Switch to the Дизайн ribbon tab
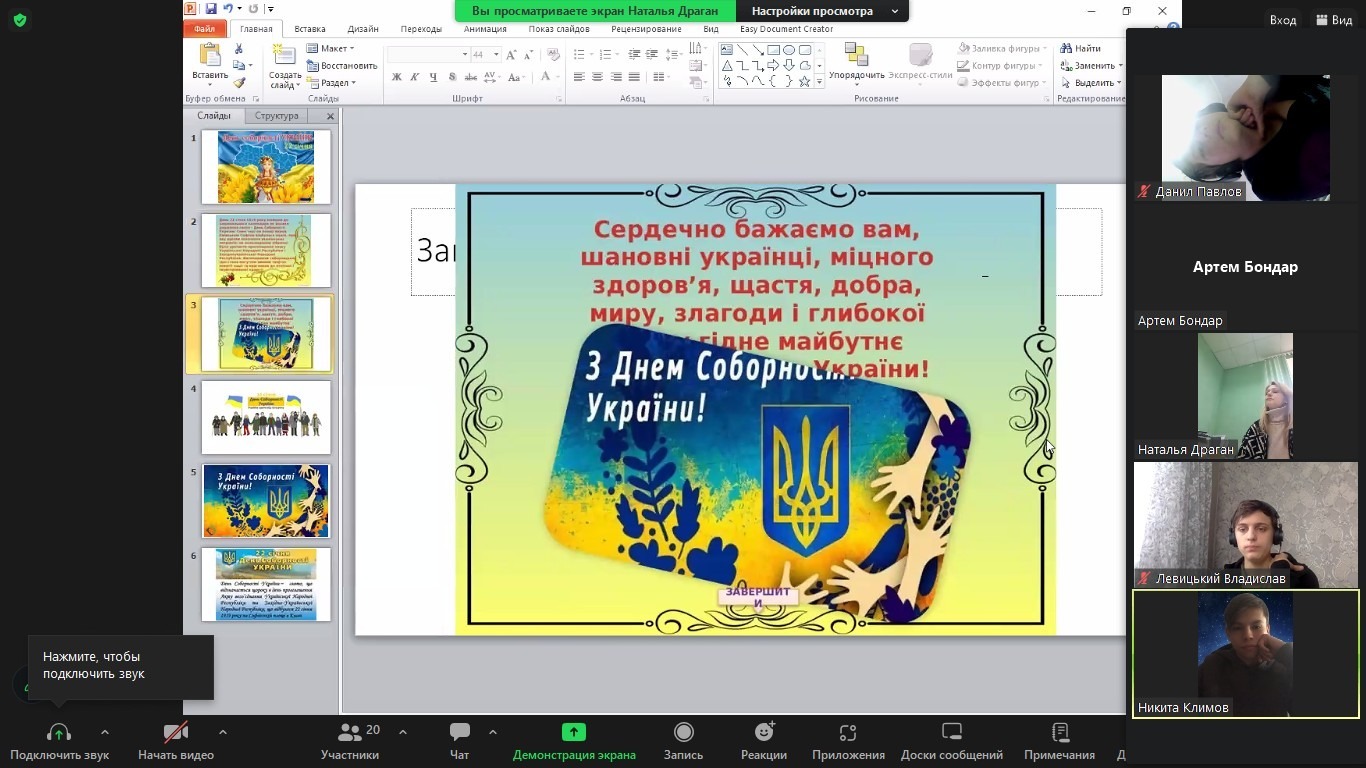 [x=363, y=29]
